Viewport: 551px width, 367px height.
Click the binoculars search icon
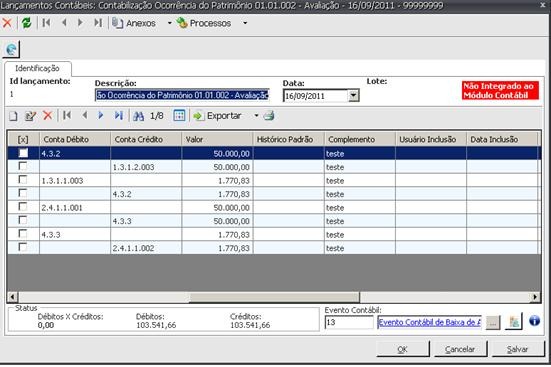click(138, 116)
